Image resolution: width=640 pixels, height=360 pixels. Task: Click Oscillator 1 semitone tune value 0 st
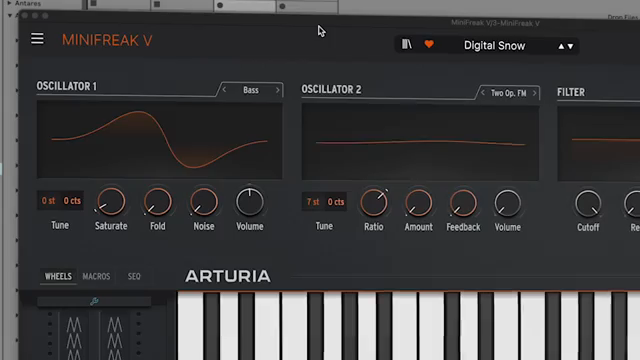(x=49, y=200)
